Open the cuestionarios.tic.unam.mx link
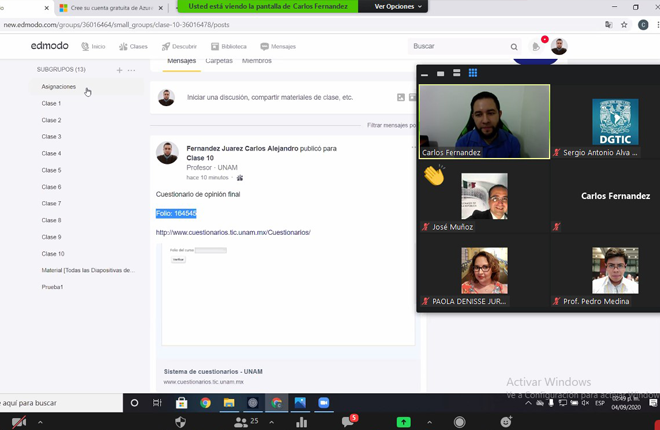The height and width of the screenshot is (430, 660). pos(233,232)
